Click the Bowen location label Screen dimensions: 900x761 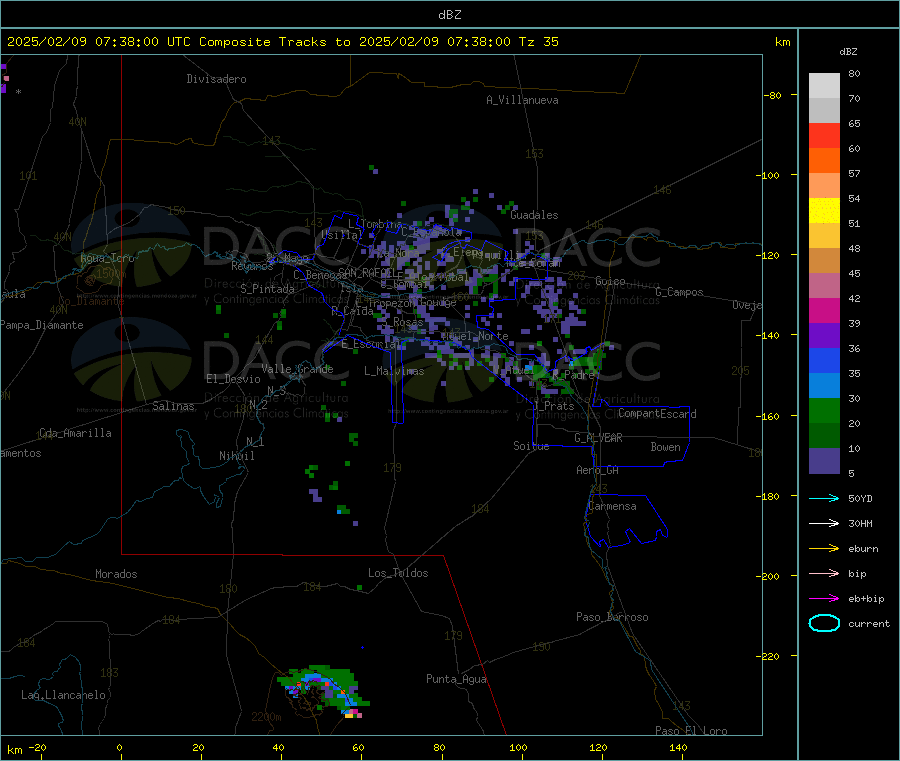point(665,447)
